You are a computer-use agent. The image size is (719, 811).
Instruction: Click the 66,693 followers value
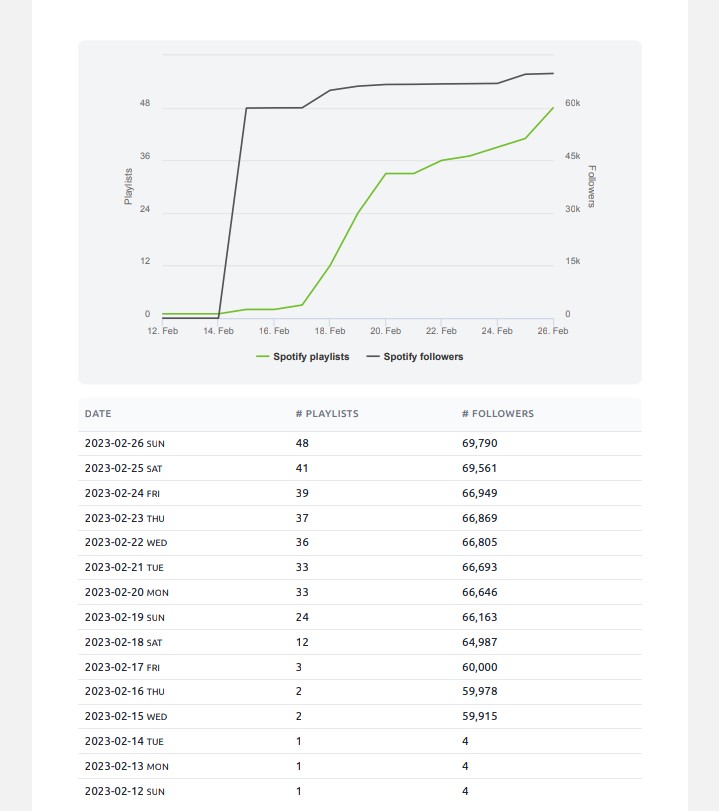coord(480,567)
